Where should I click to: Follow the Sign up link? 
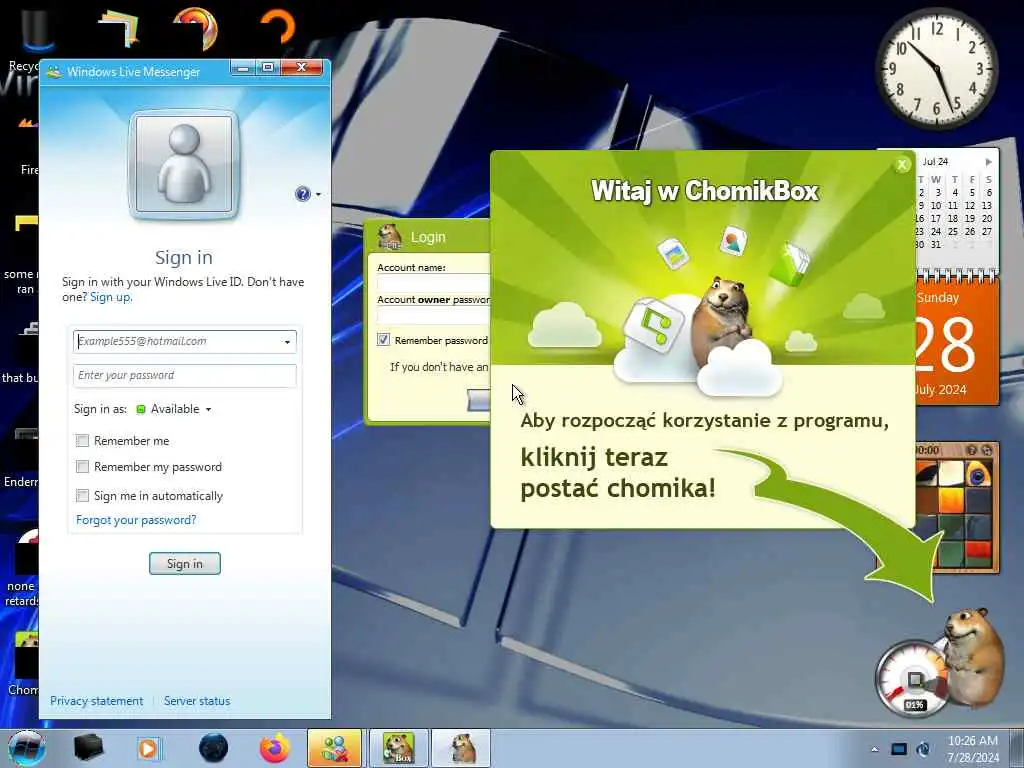(110, 297)
